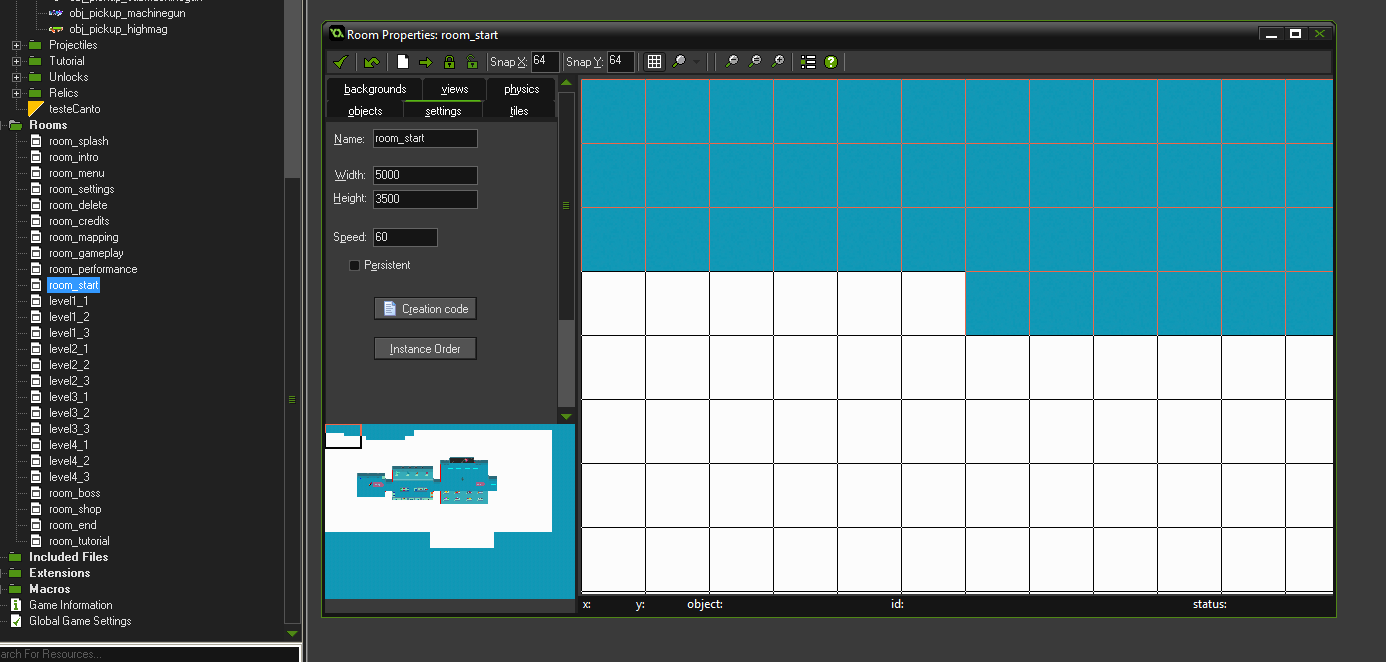Enable the Persistent checkbox
Image resolution: width=1386 pixels, height=662 pixels.
pos(354,265)
